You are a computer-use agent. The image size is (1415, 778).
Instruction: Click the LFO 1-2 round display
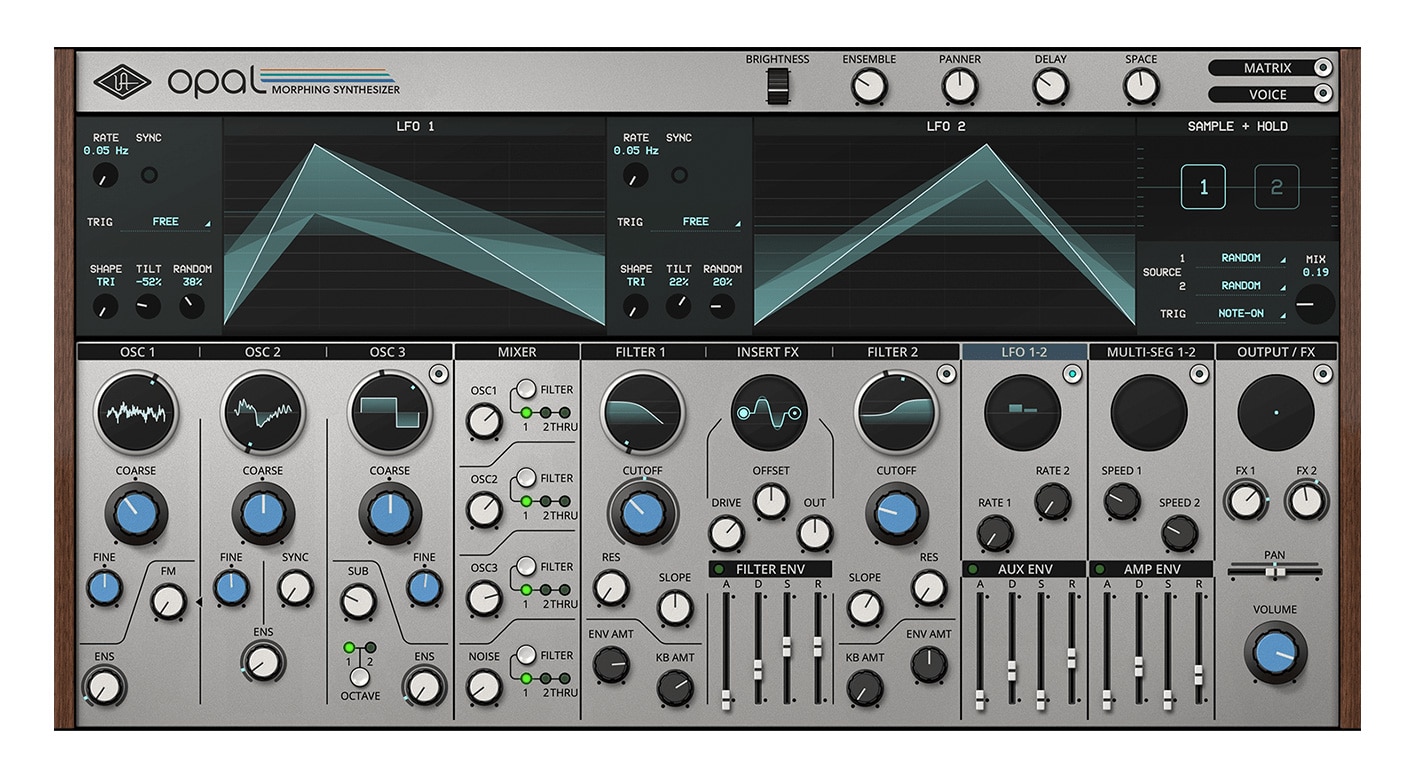click(1022, 412)
